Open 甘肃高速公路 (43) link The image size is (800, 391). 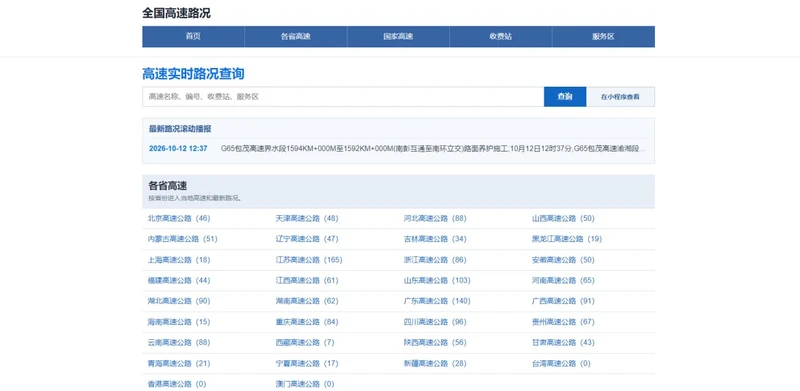pos(563,343)
